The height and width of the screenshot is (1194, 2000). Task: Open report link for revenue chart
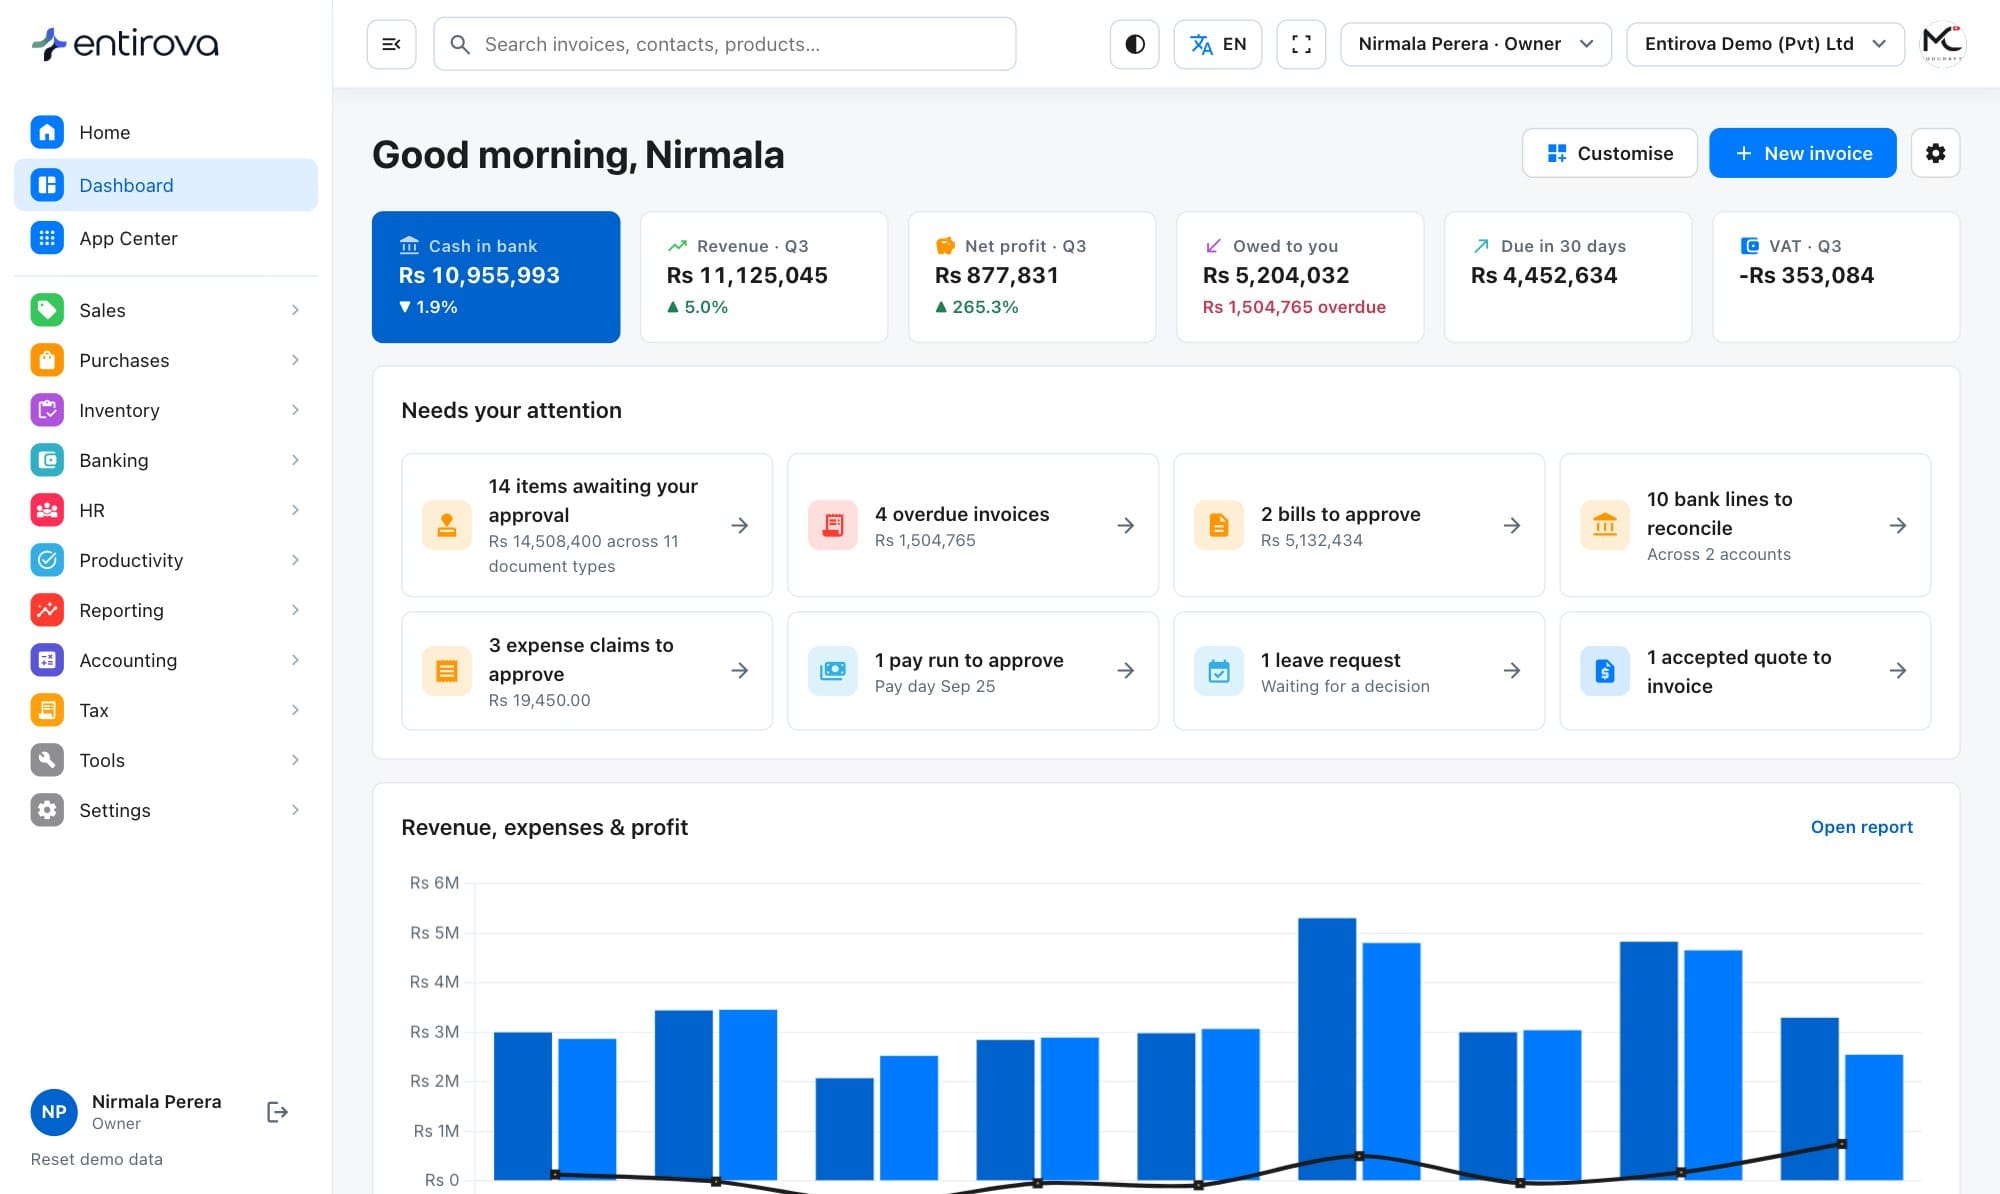click(x=1861, y=827)
